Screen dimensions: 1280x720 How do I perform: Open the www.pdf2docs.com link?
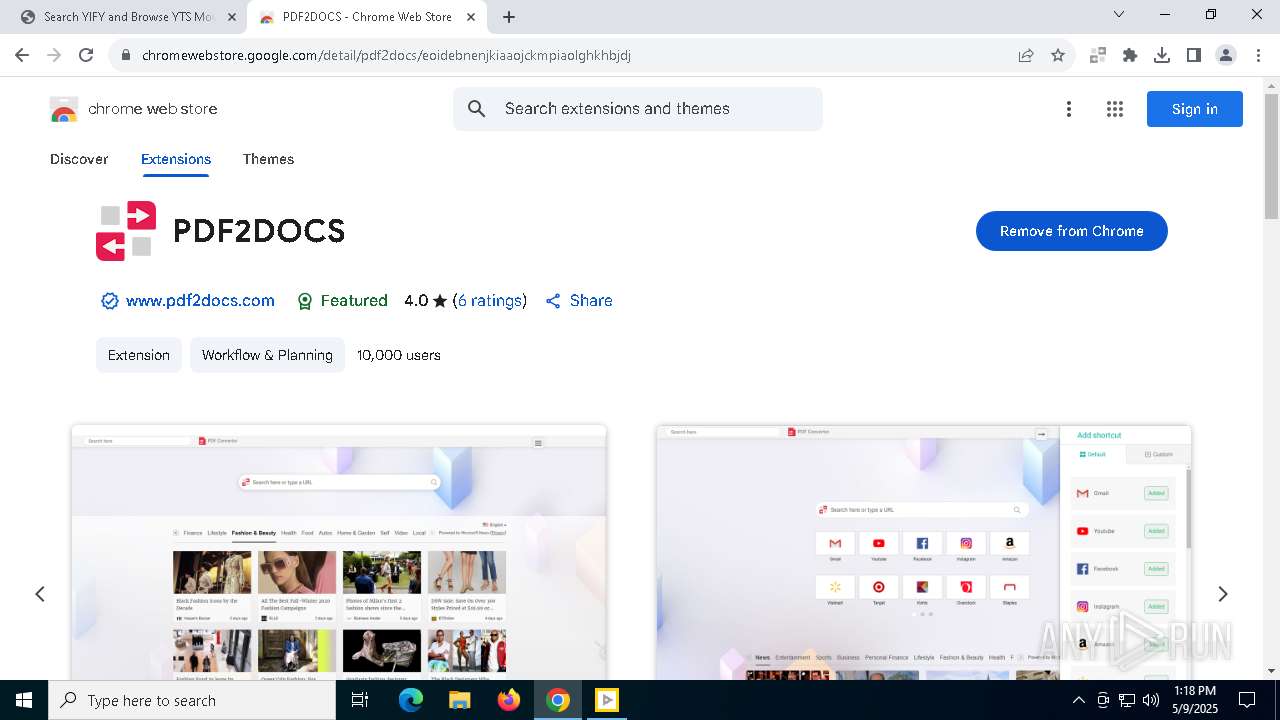point(200,301)
